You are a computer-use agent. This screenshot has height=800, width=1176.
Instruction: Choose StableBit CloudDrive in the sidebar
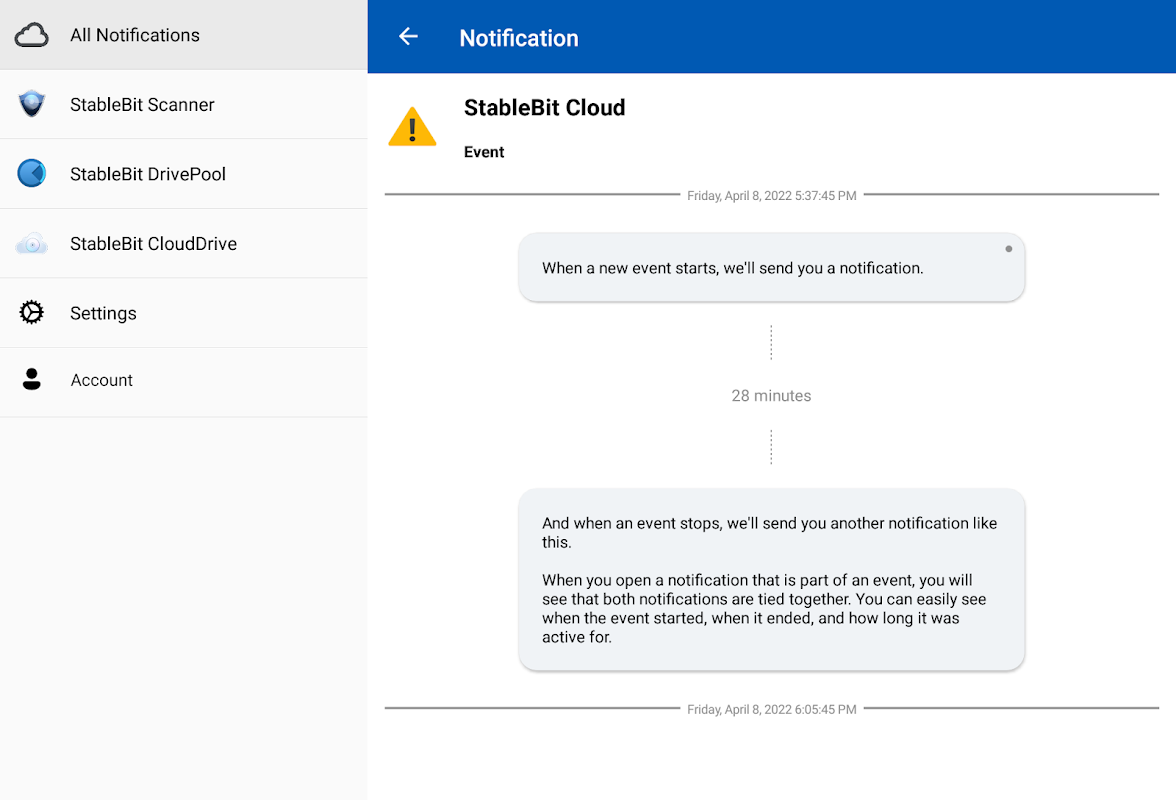[x=153, y=243]
